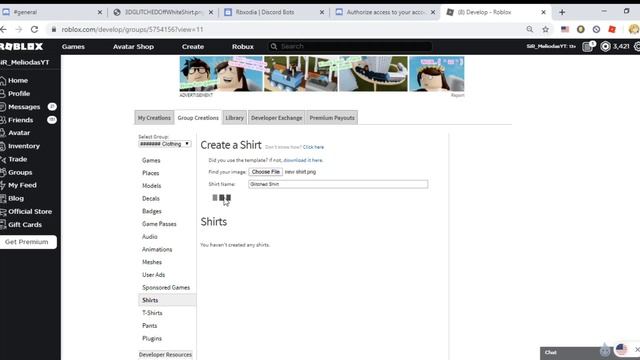Open Games in top navigation
Image resolution: width=640 pixels, height=360 pixels.
(73, 47)
